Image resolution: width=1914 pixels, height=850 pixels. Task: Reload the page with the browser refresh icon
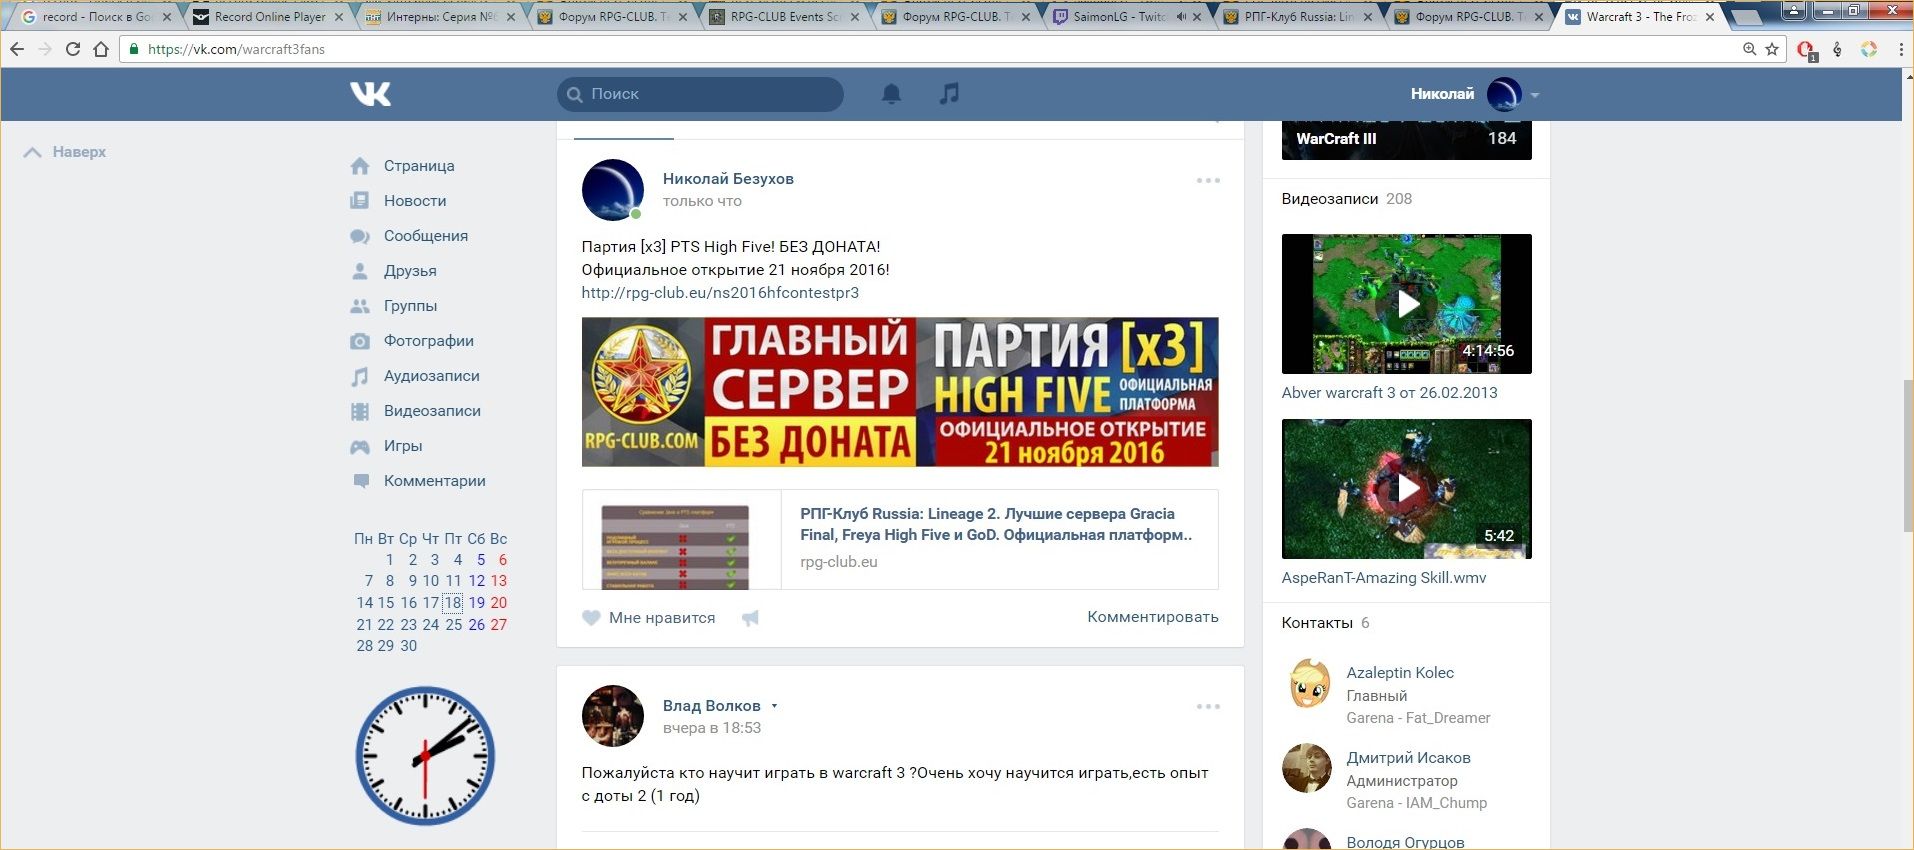73,49
